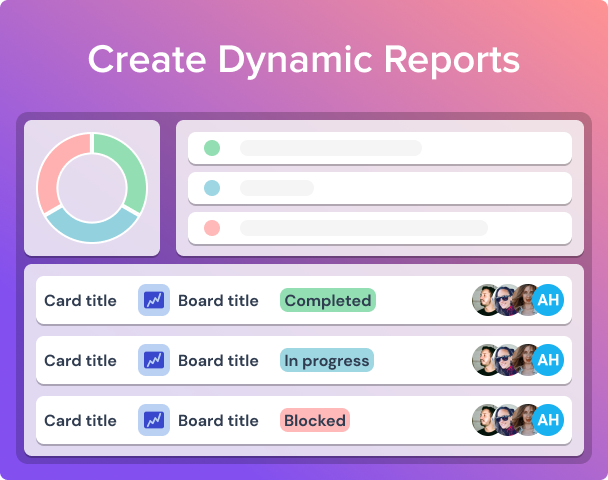Click the Completed status badge
This screenshot has height=480, width=608.
(328, 300)
